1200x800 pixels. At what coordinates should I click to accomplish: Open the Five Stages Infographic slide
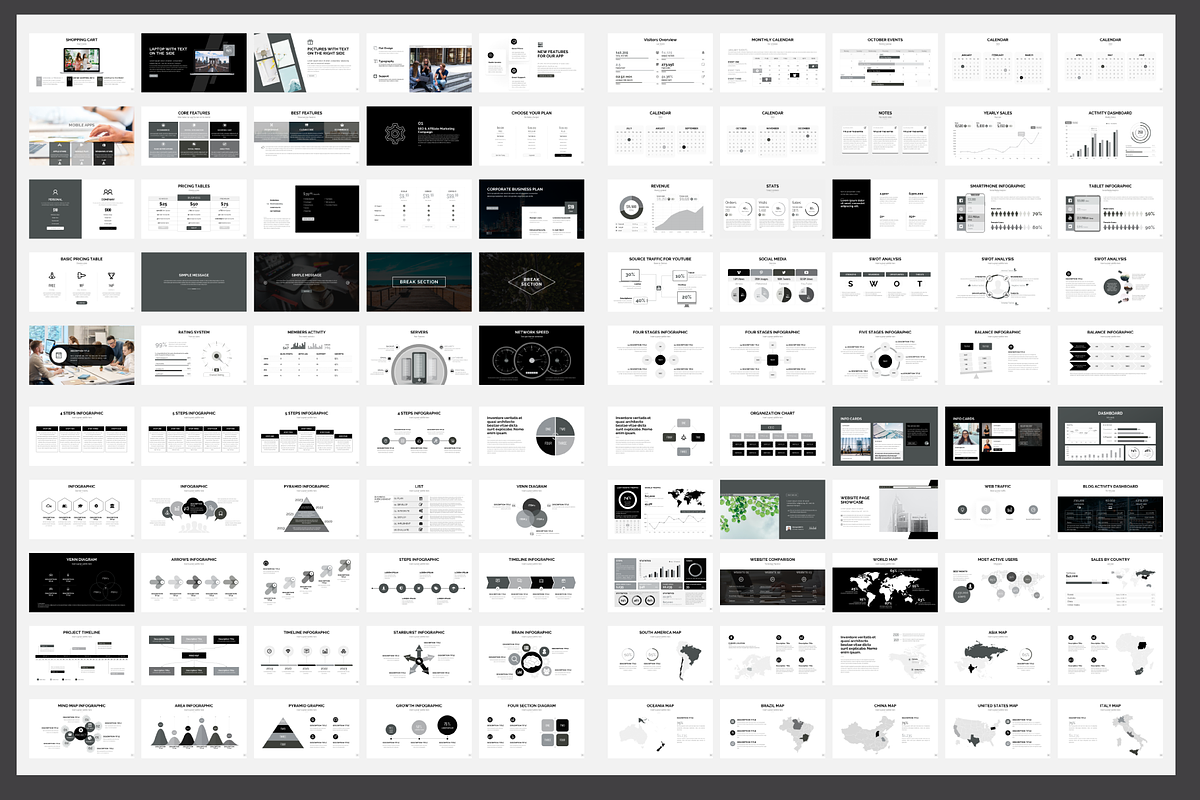pos(885,355)
